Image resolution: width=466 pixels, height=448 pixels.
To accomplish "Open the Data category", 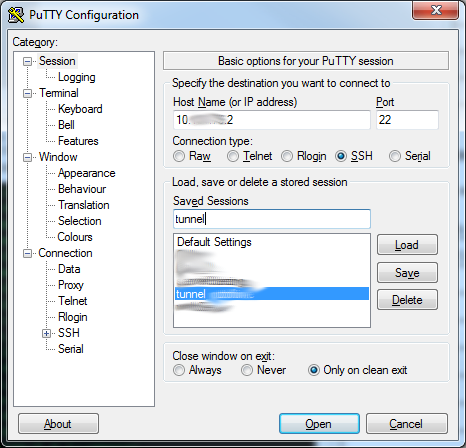I will click(x=69, y=269).
